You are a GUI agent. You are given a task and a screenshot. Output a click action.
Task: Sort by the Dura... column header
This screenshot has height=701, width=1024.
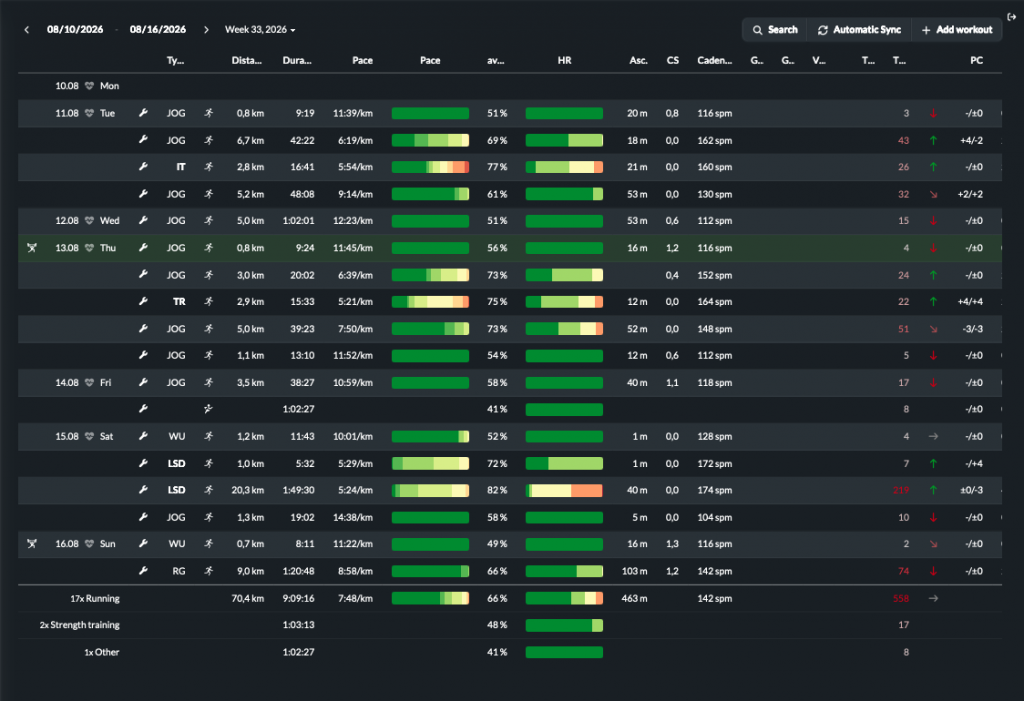pyautogui.click(x=296, y=60)
